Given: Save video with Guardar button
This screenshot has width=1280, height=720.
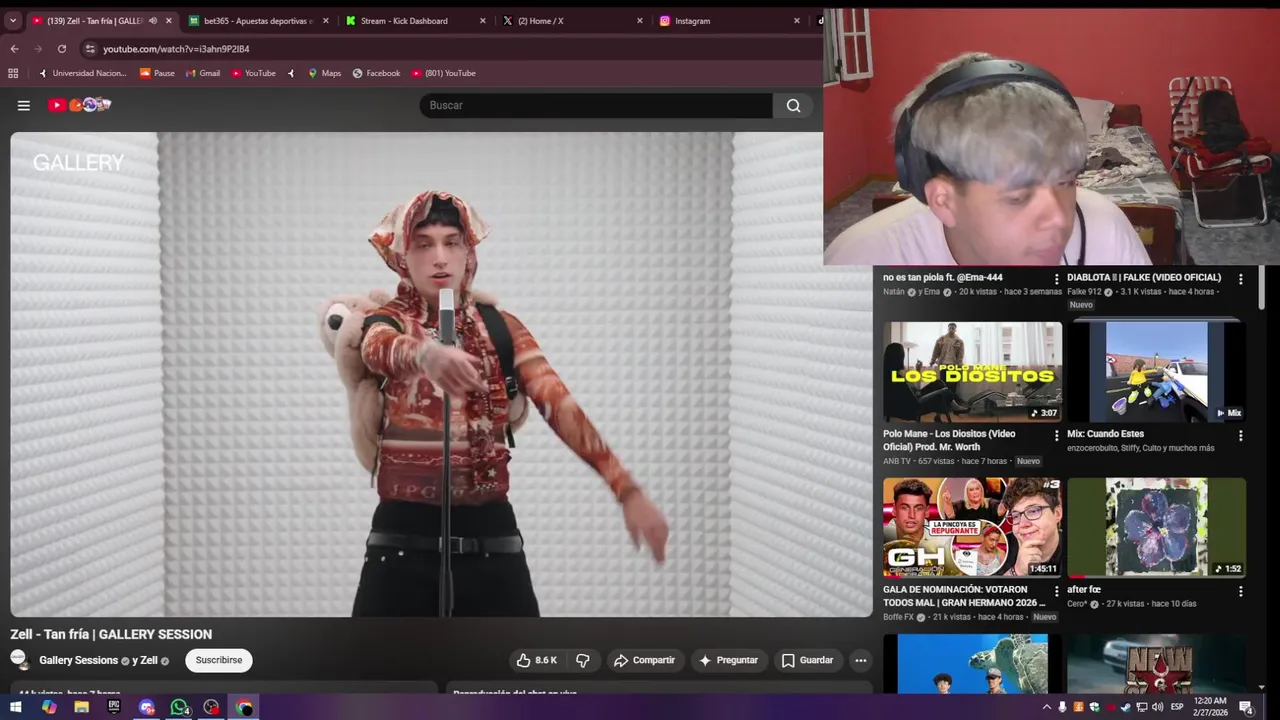Looking at the screenshot, I should coord(807,660).
